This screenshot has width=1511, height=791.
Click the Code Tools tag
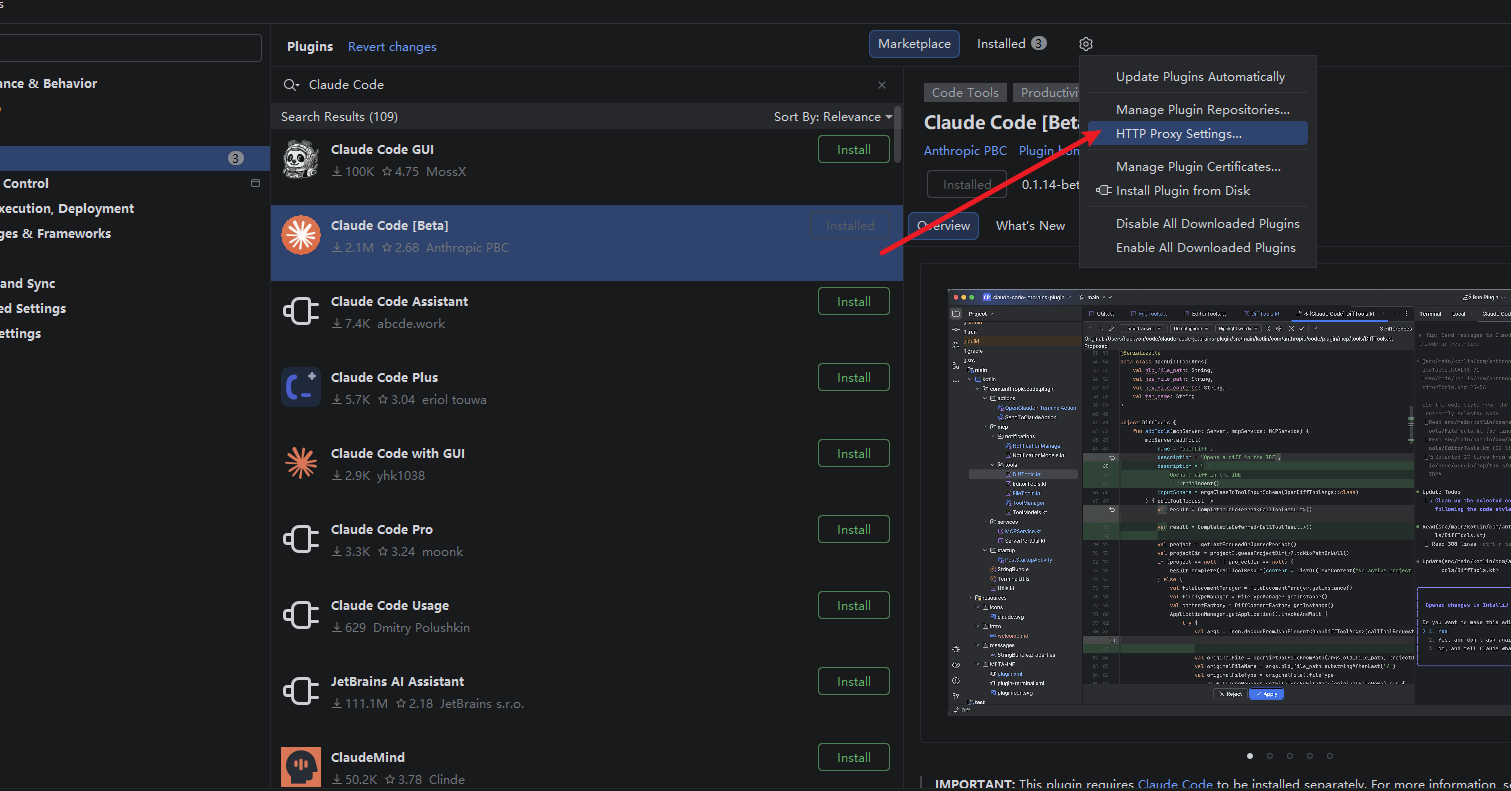(x=965, y=93)
